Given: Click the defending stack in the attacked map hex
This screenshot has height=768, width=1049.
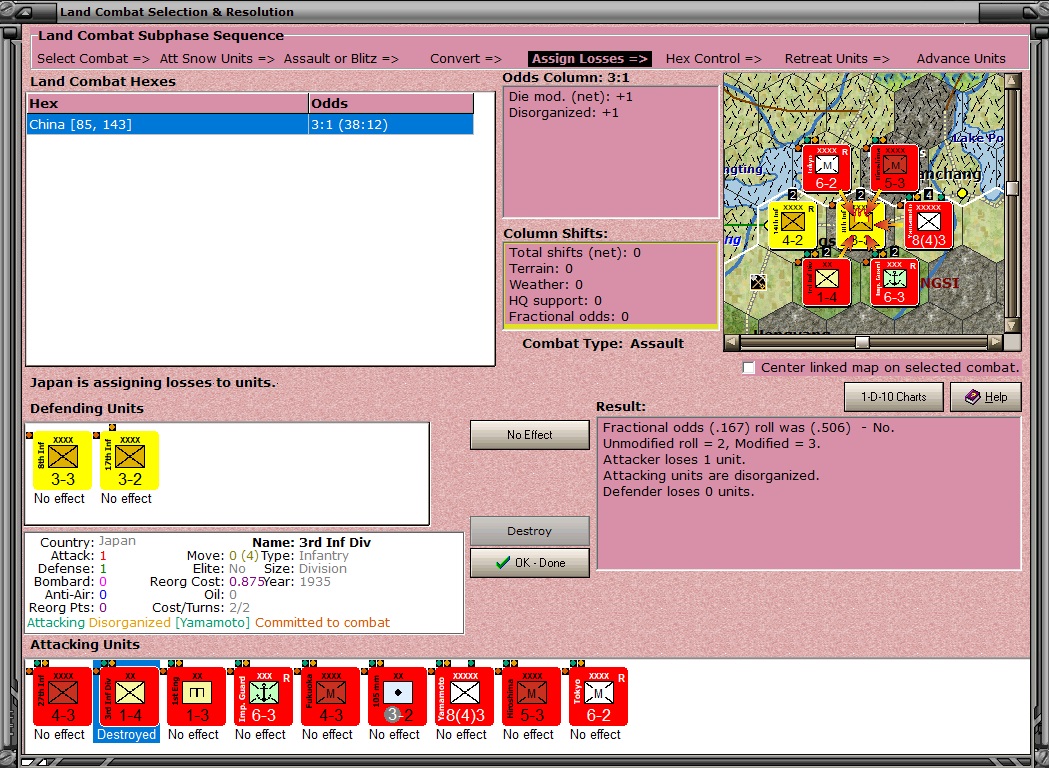Looking at the screenshot, I should [860, 225].
